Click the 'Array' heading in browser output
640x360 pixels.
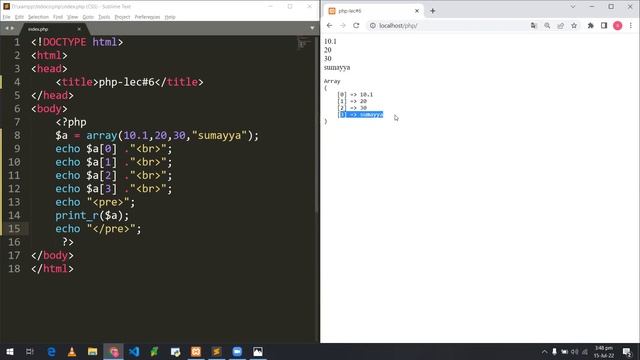click(x=332, y=81)
